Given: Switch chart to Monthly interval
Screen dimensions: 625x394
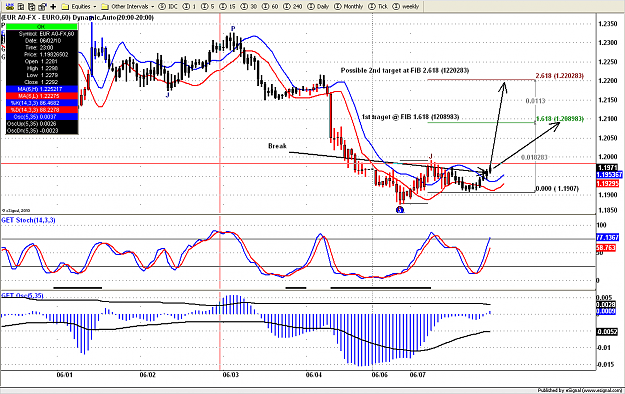Looking at the screenshot, I should coord(348,6).
